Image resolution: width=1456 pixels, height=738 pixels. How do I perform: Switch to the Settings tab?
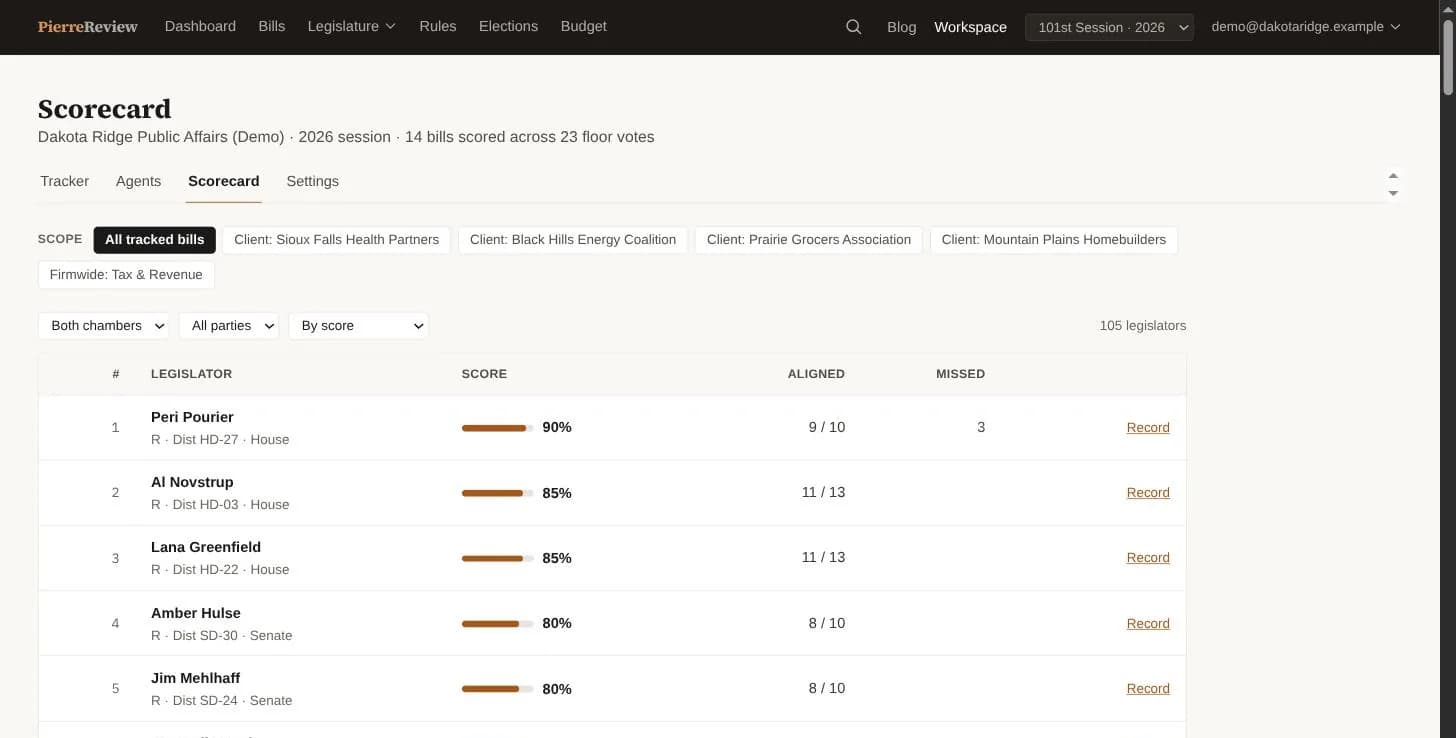coord(313,181)
